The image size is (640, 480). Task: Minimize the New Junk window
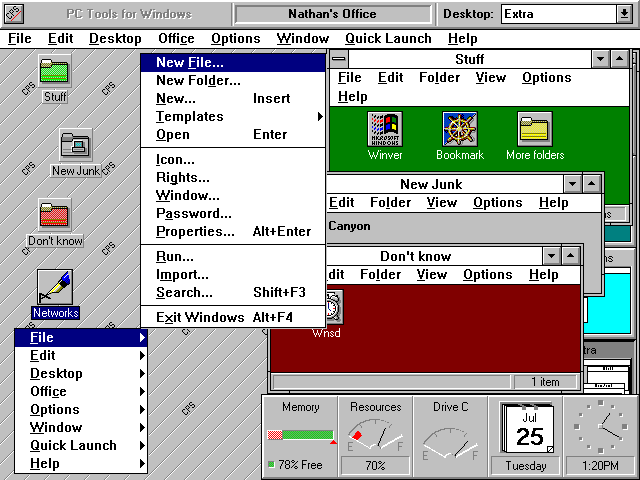click(572, 184)
